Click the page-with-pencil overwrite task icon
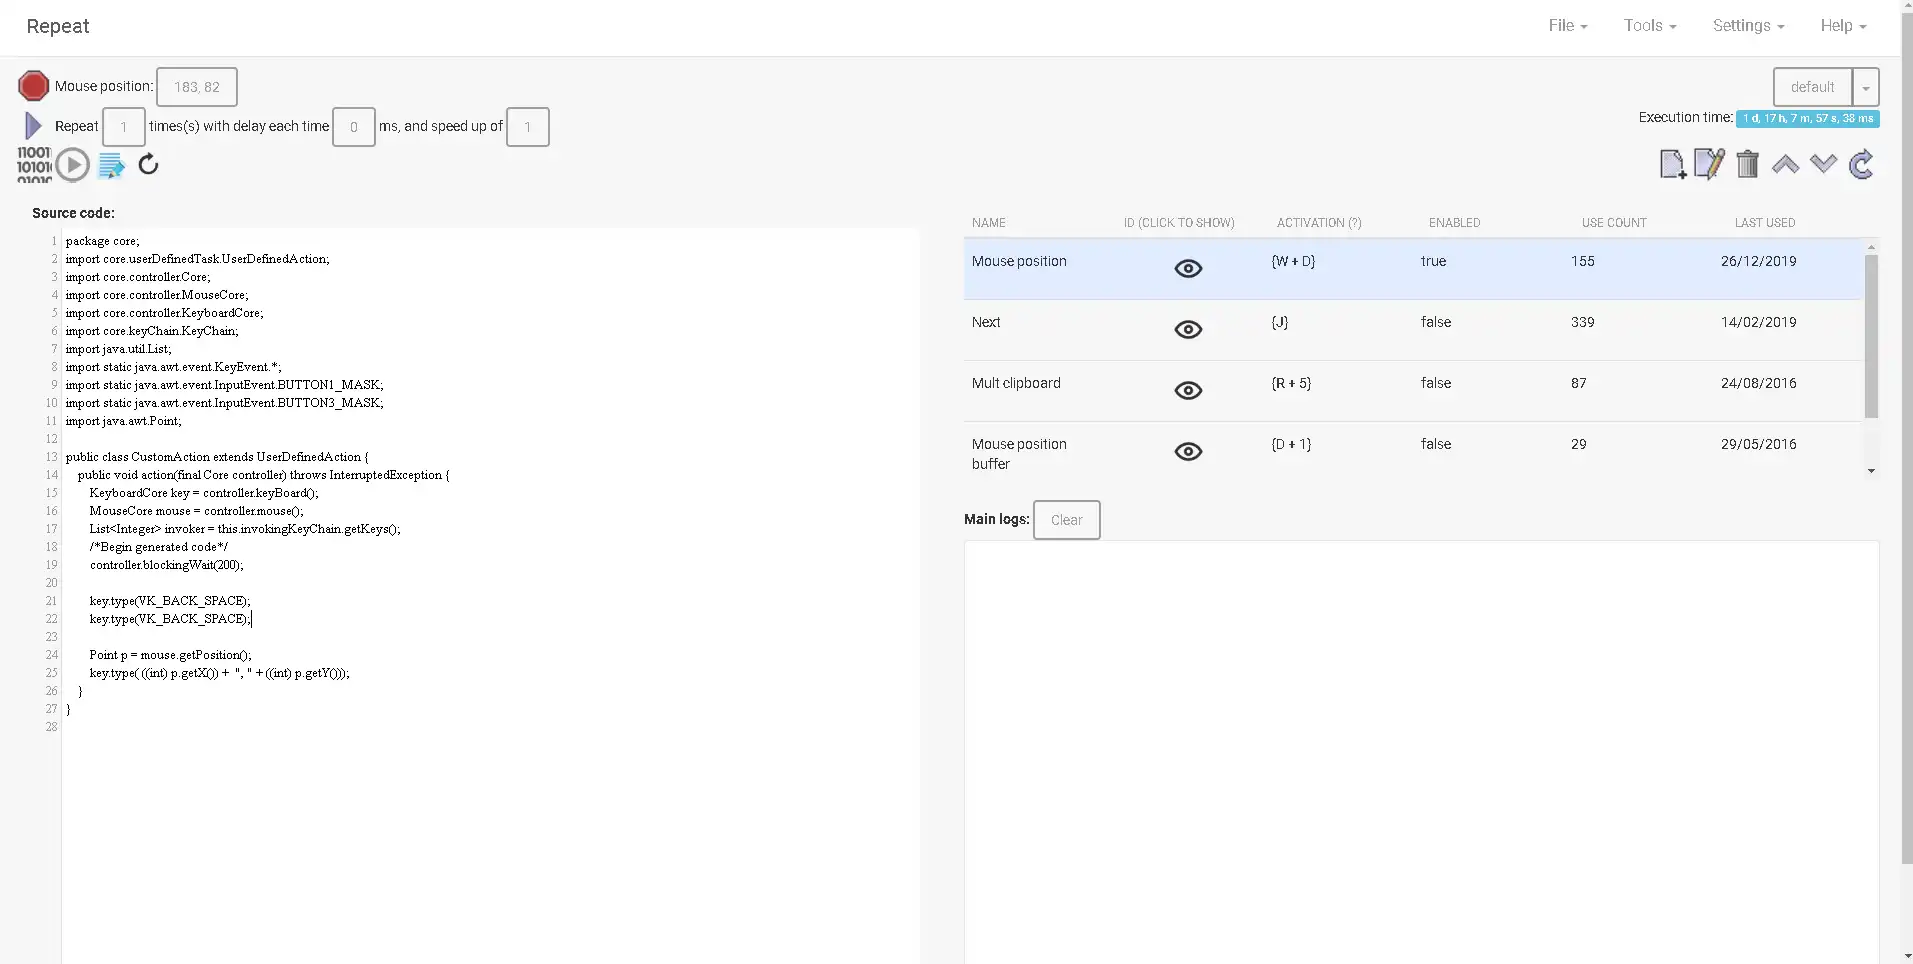Image resolution: width=1913 pixels, height=964 pixels. pyautogui.click(x=1709, y=164)
